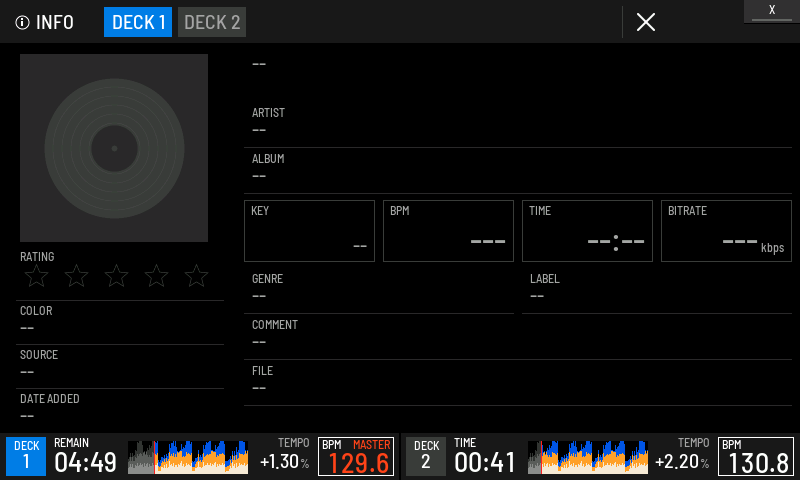Click Deck 1 tempo value +1.30%
800x480 pixels.
[x=285, y=462]
